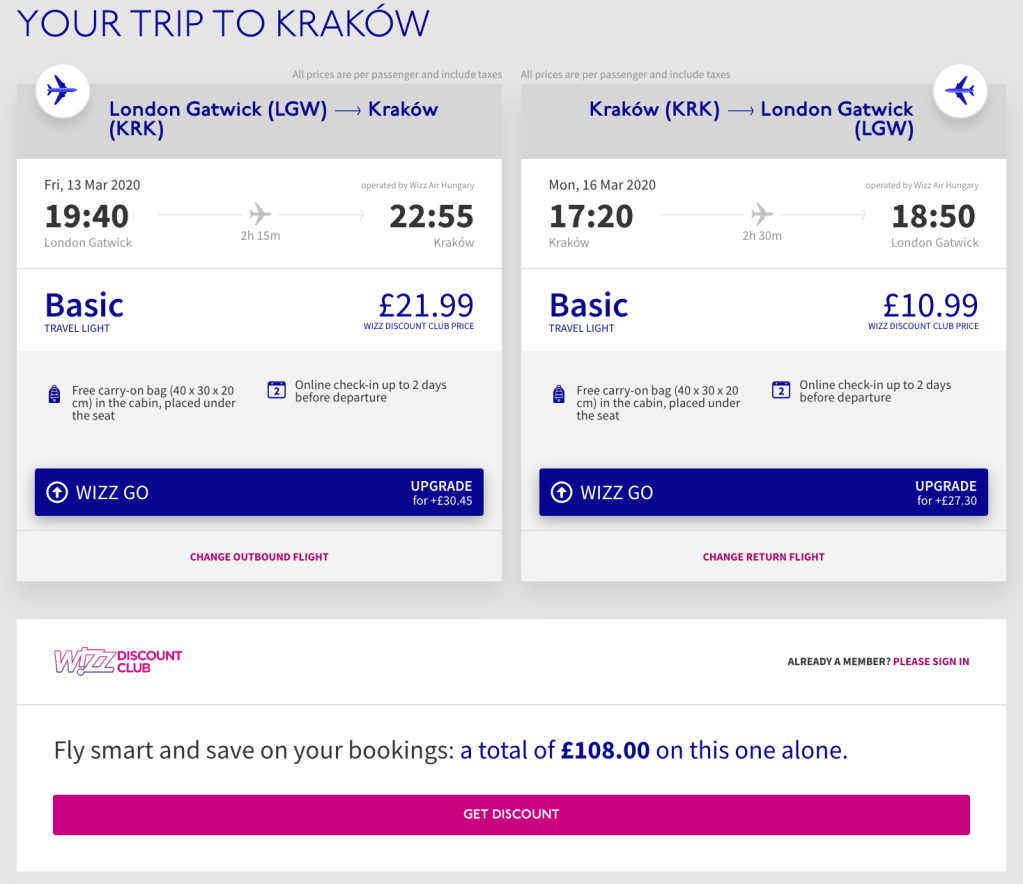Screen dimensions: 1023x884
Task: Click the up-arrow icon on outbound WIZZ GO
Action: coord(58,492)
